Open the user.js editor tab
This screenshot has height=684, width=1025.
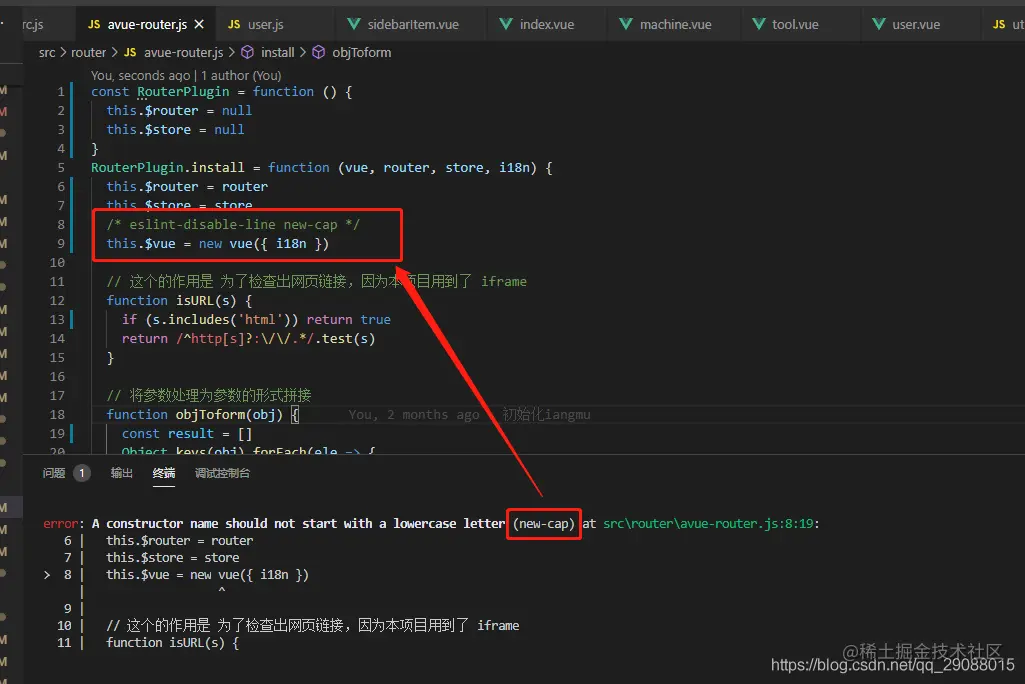coord(265,24)
